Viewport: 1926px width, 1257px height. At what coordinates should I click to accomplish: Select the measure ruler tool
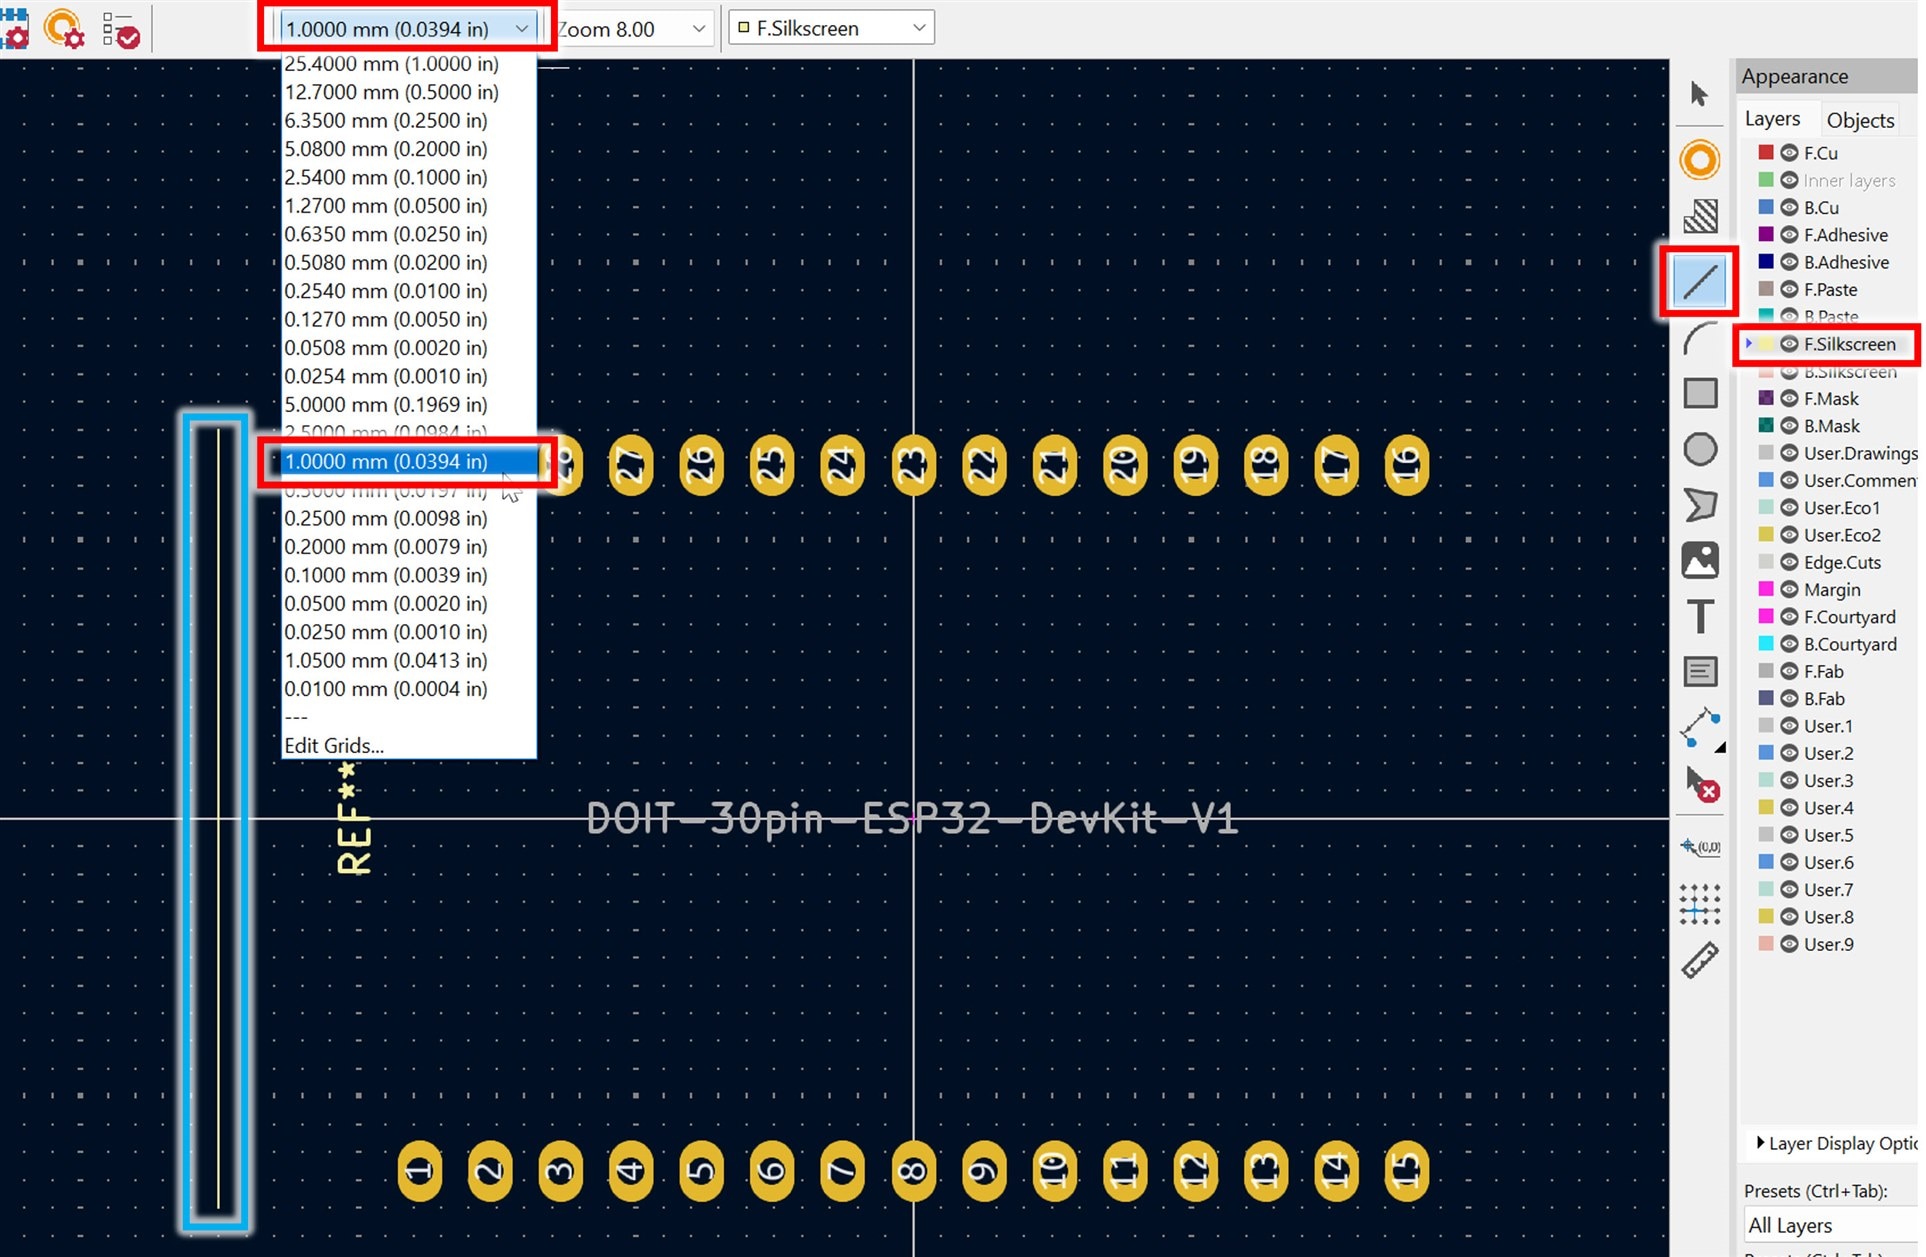coord(1699,960)
